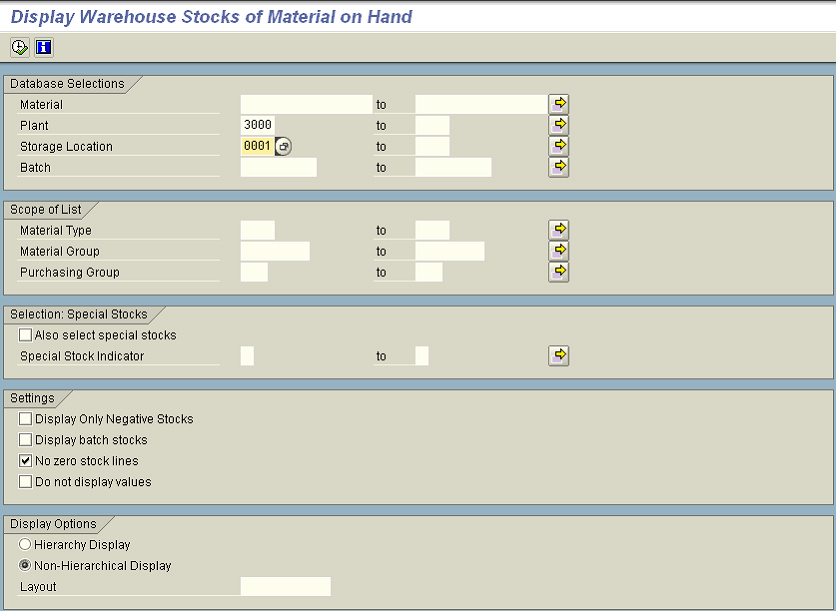Click the Execute clock icon in toolbar

click(x=20, y=47)
